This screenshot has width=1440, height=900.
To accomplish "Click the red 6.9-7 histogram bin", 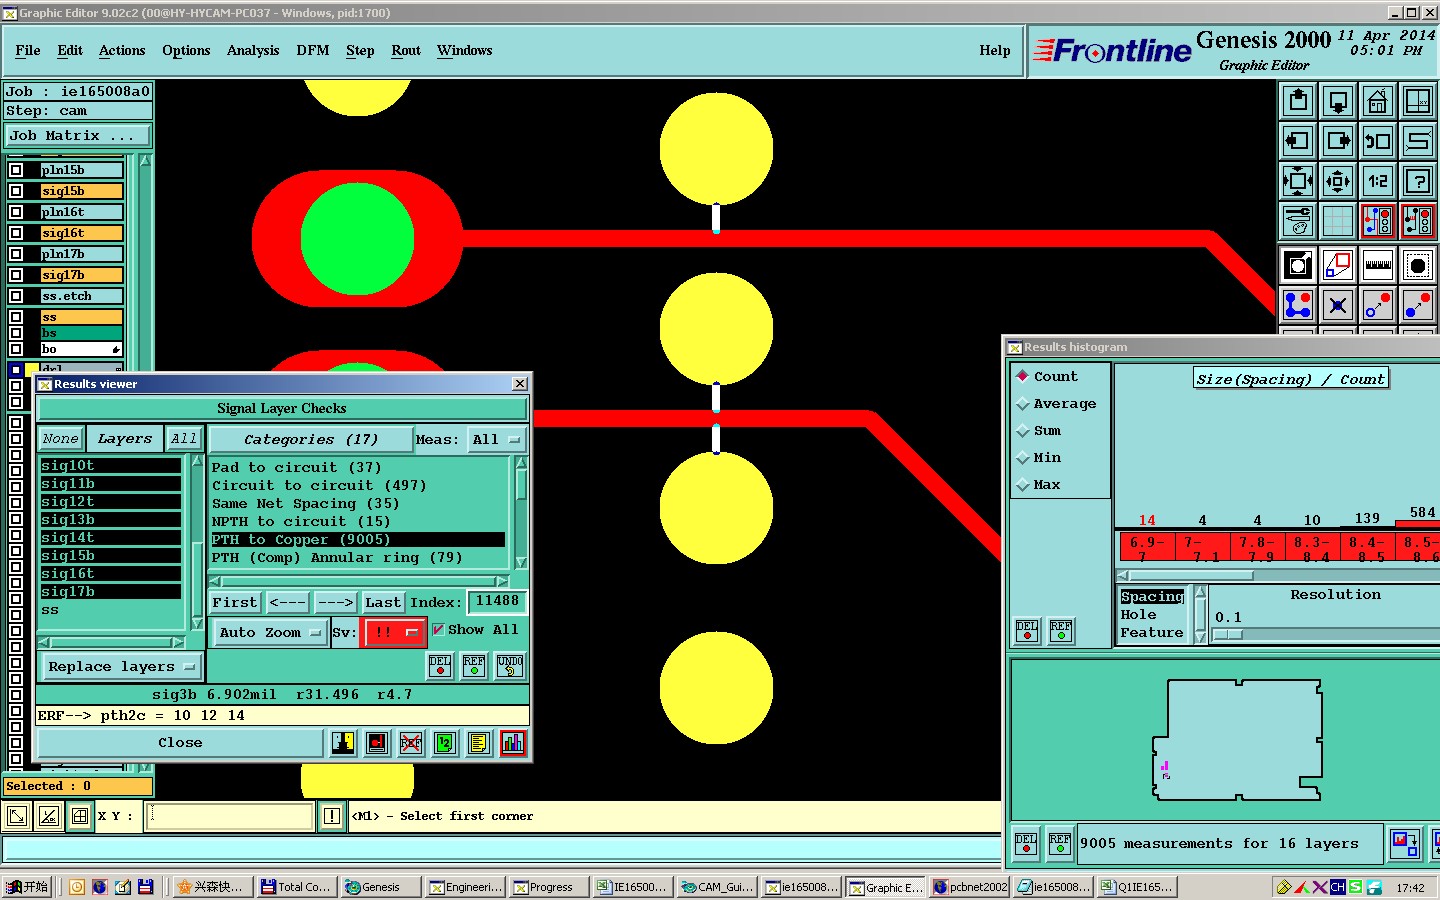I will pos(1146,548).
